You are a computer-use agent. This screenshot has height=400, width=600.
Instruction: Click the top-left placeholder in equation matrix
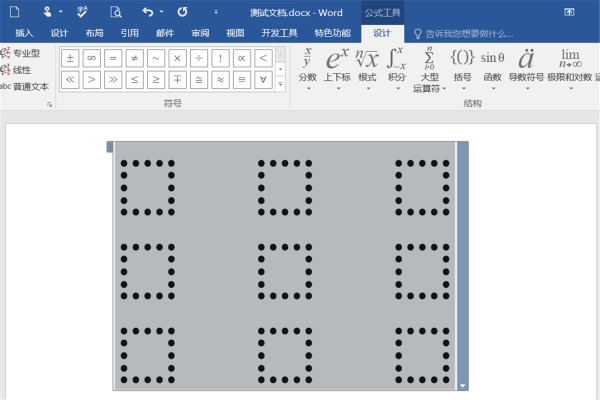tap(147, 187)
